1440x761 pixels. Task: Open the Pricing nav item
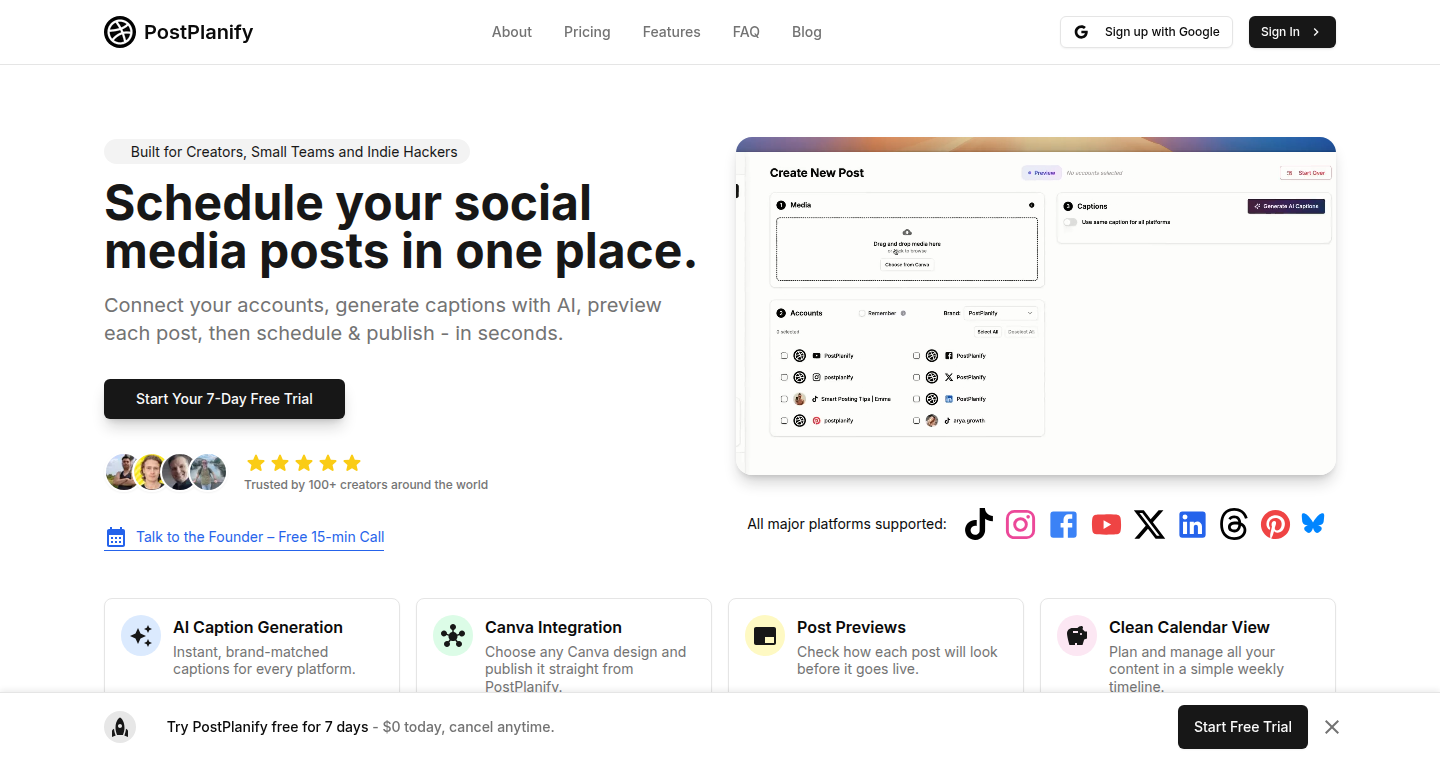tap(587, 32)
